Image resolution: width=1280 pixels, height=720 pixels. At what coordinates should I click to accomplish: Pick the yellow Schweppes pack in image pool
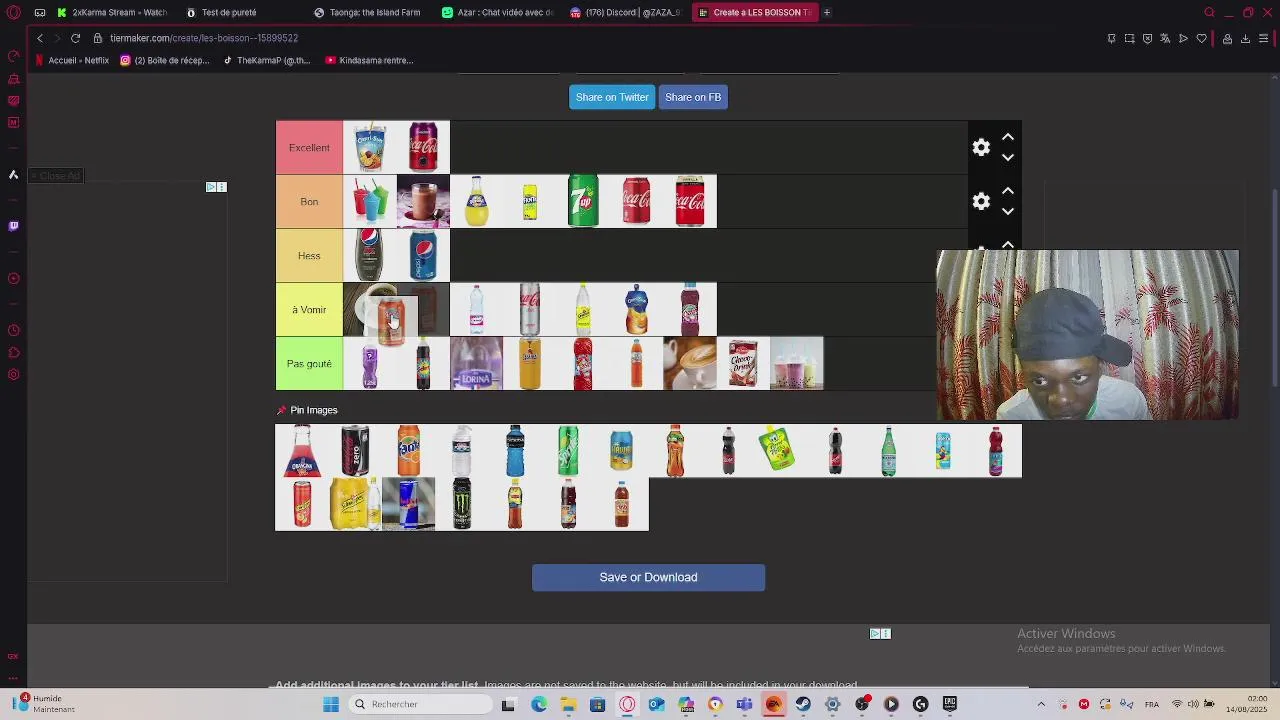[355, 504]
